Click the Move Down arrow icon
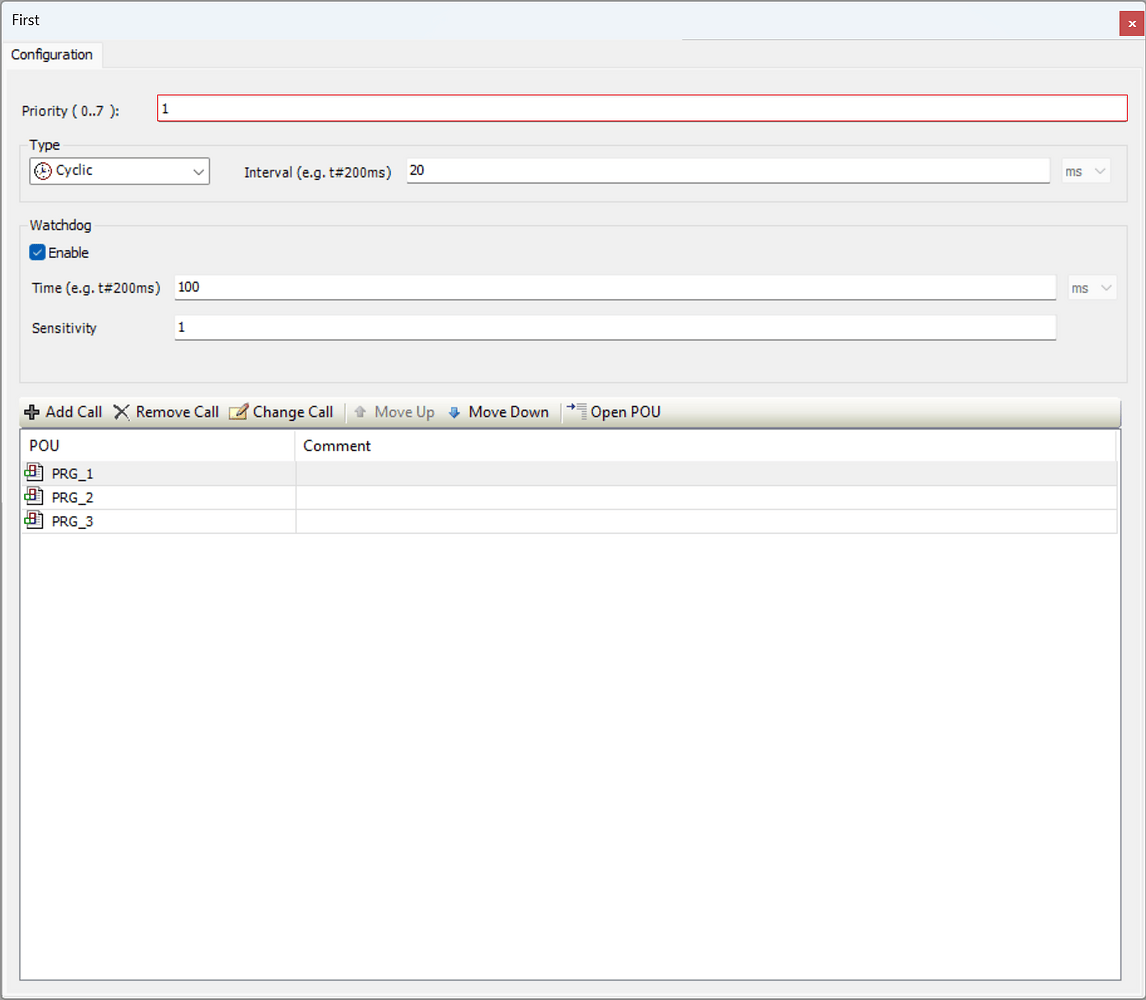Viewport: 1146px width, 1000px height. 455,411
